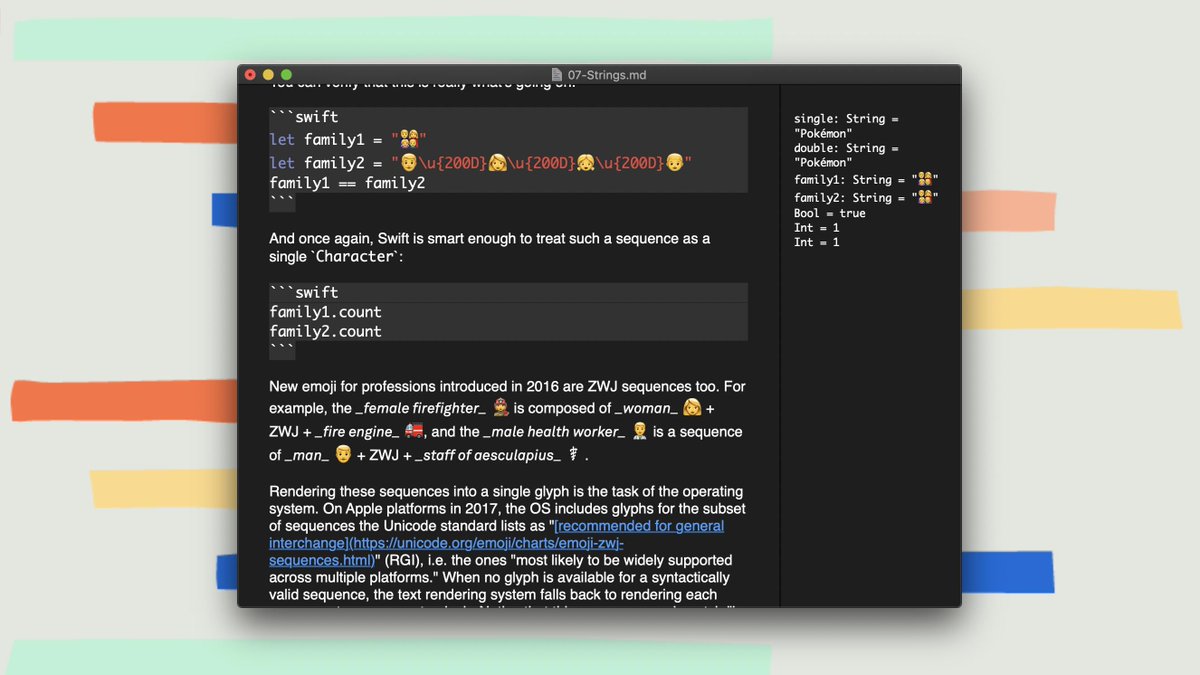Click the green zoom traffic light button
Viewport: 1200px width, 675px height.
[286, 74]
